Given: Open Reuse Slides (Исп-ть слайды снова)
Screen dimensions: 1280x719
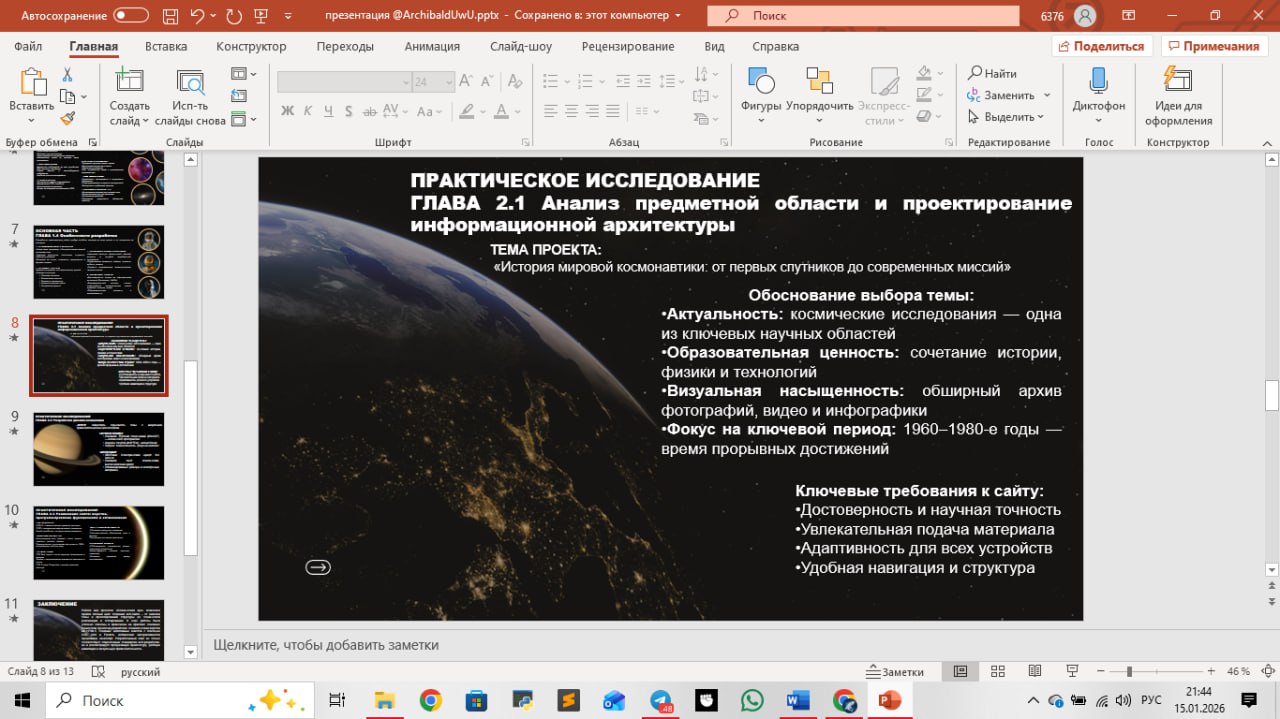Looking at the screenshot, I should click(x=189, y=98).
